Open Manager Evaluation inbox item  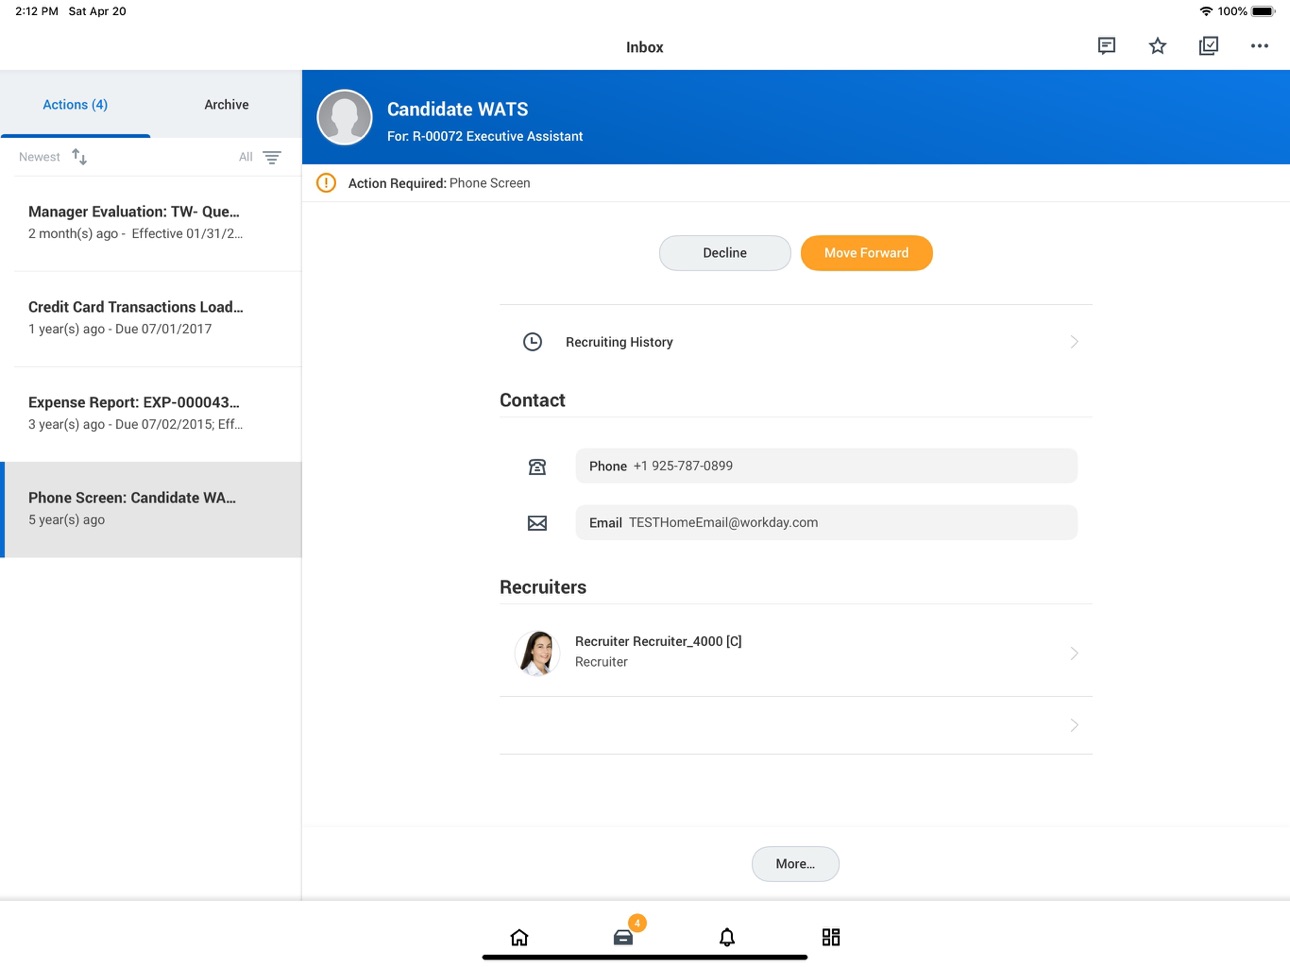tap(151, 223)
